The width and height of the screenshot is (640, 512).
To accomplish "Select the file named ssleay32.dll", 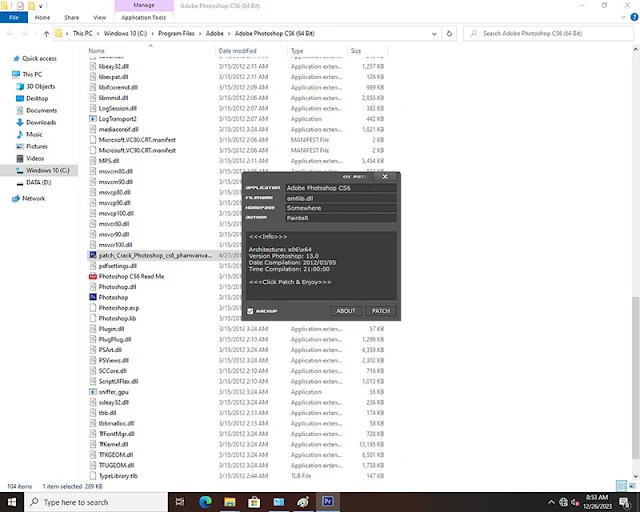I will tap(113, 403).
